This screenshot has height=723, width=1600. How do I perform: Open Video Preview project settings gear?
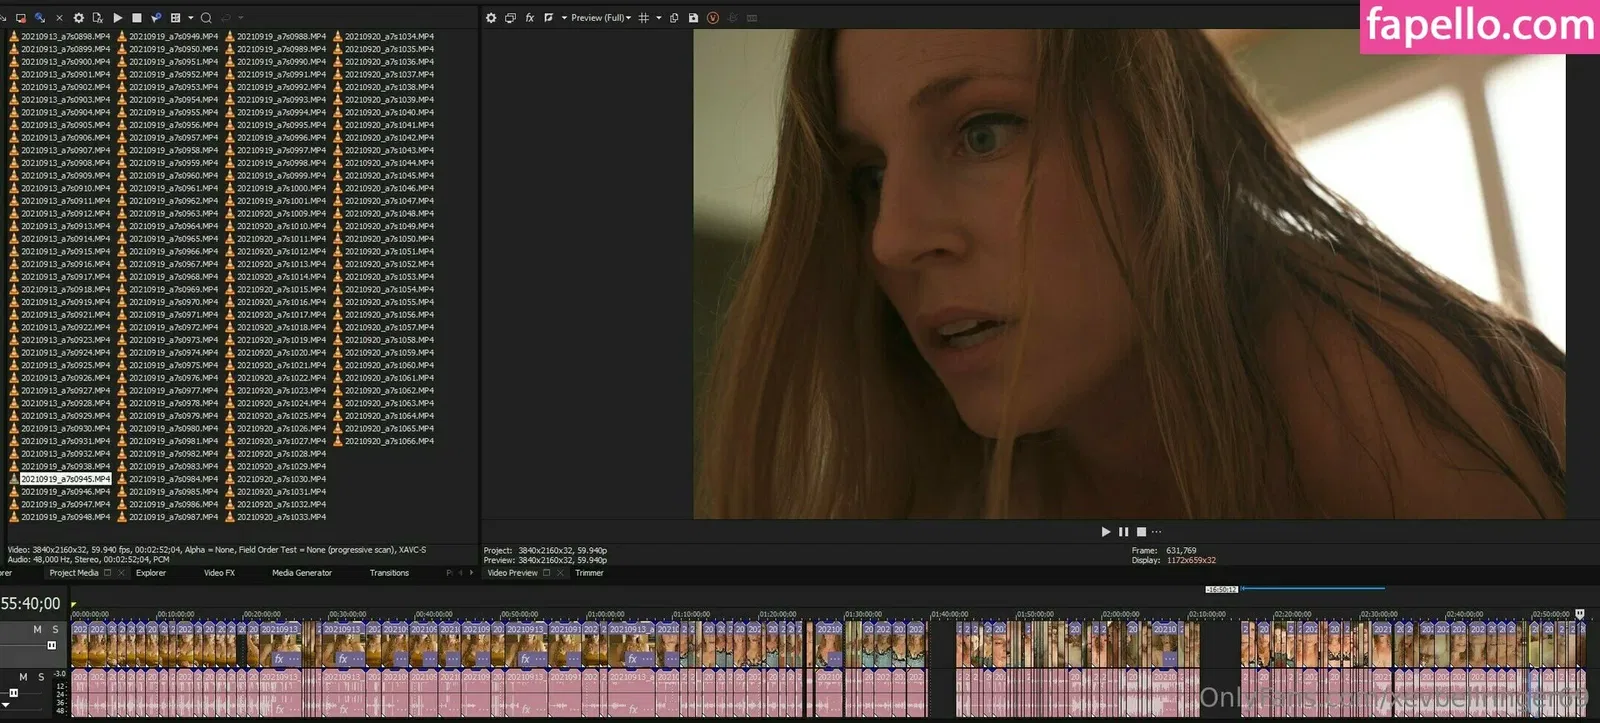[491, 18]
